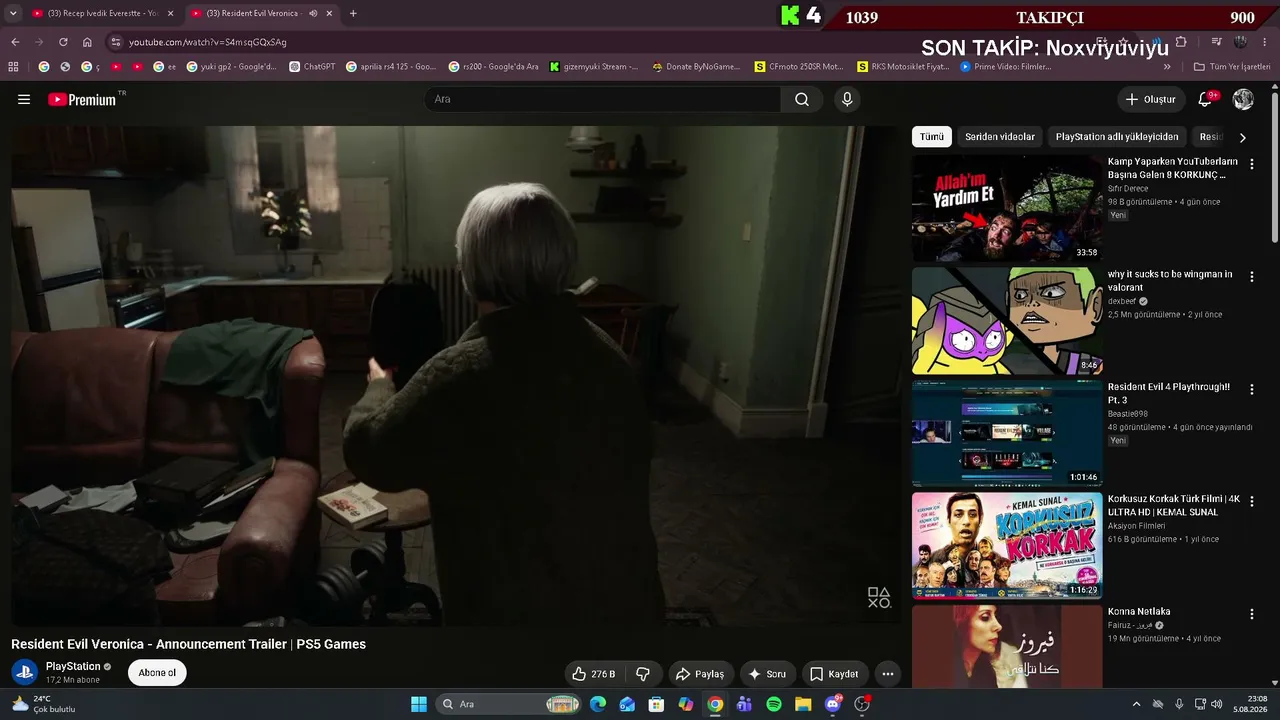Open Korkusuz Korkak Türk Filmi thumbnail
This screenshot has height=720, width=1280.
click(1007, 546)
